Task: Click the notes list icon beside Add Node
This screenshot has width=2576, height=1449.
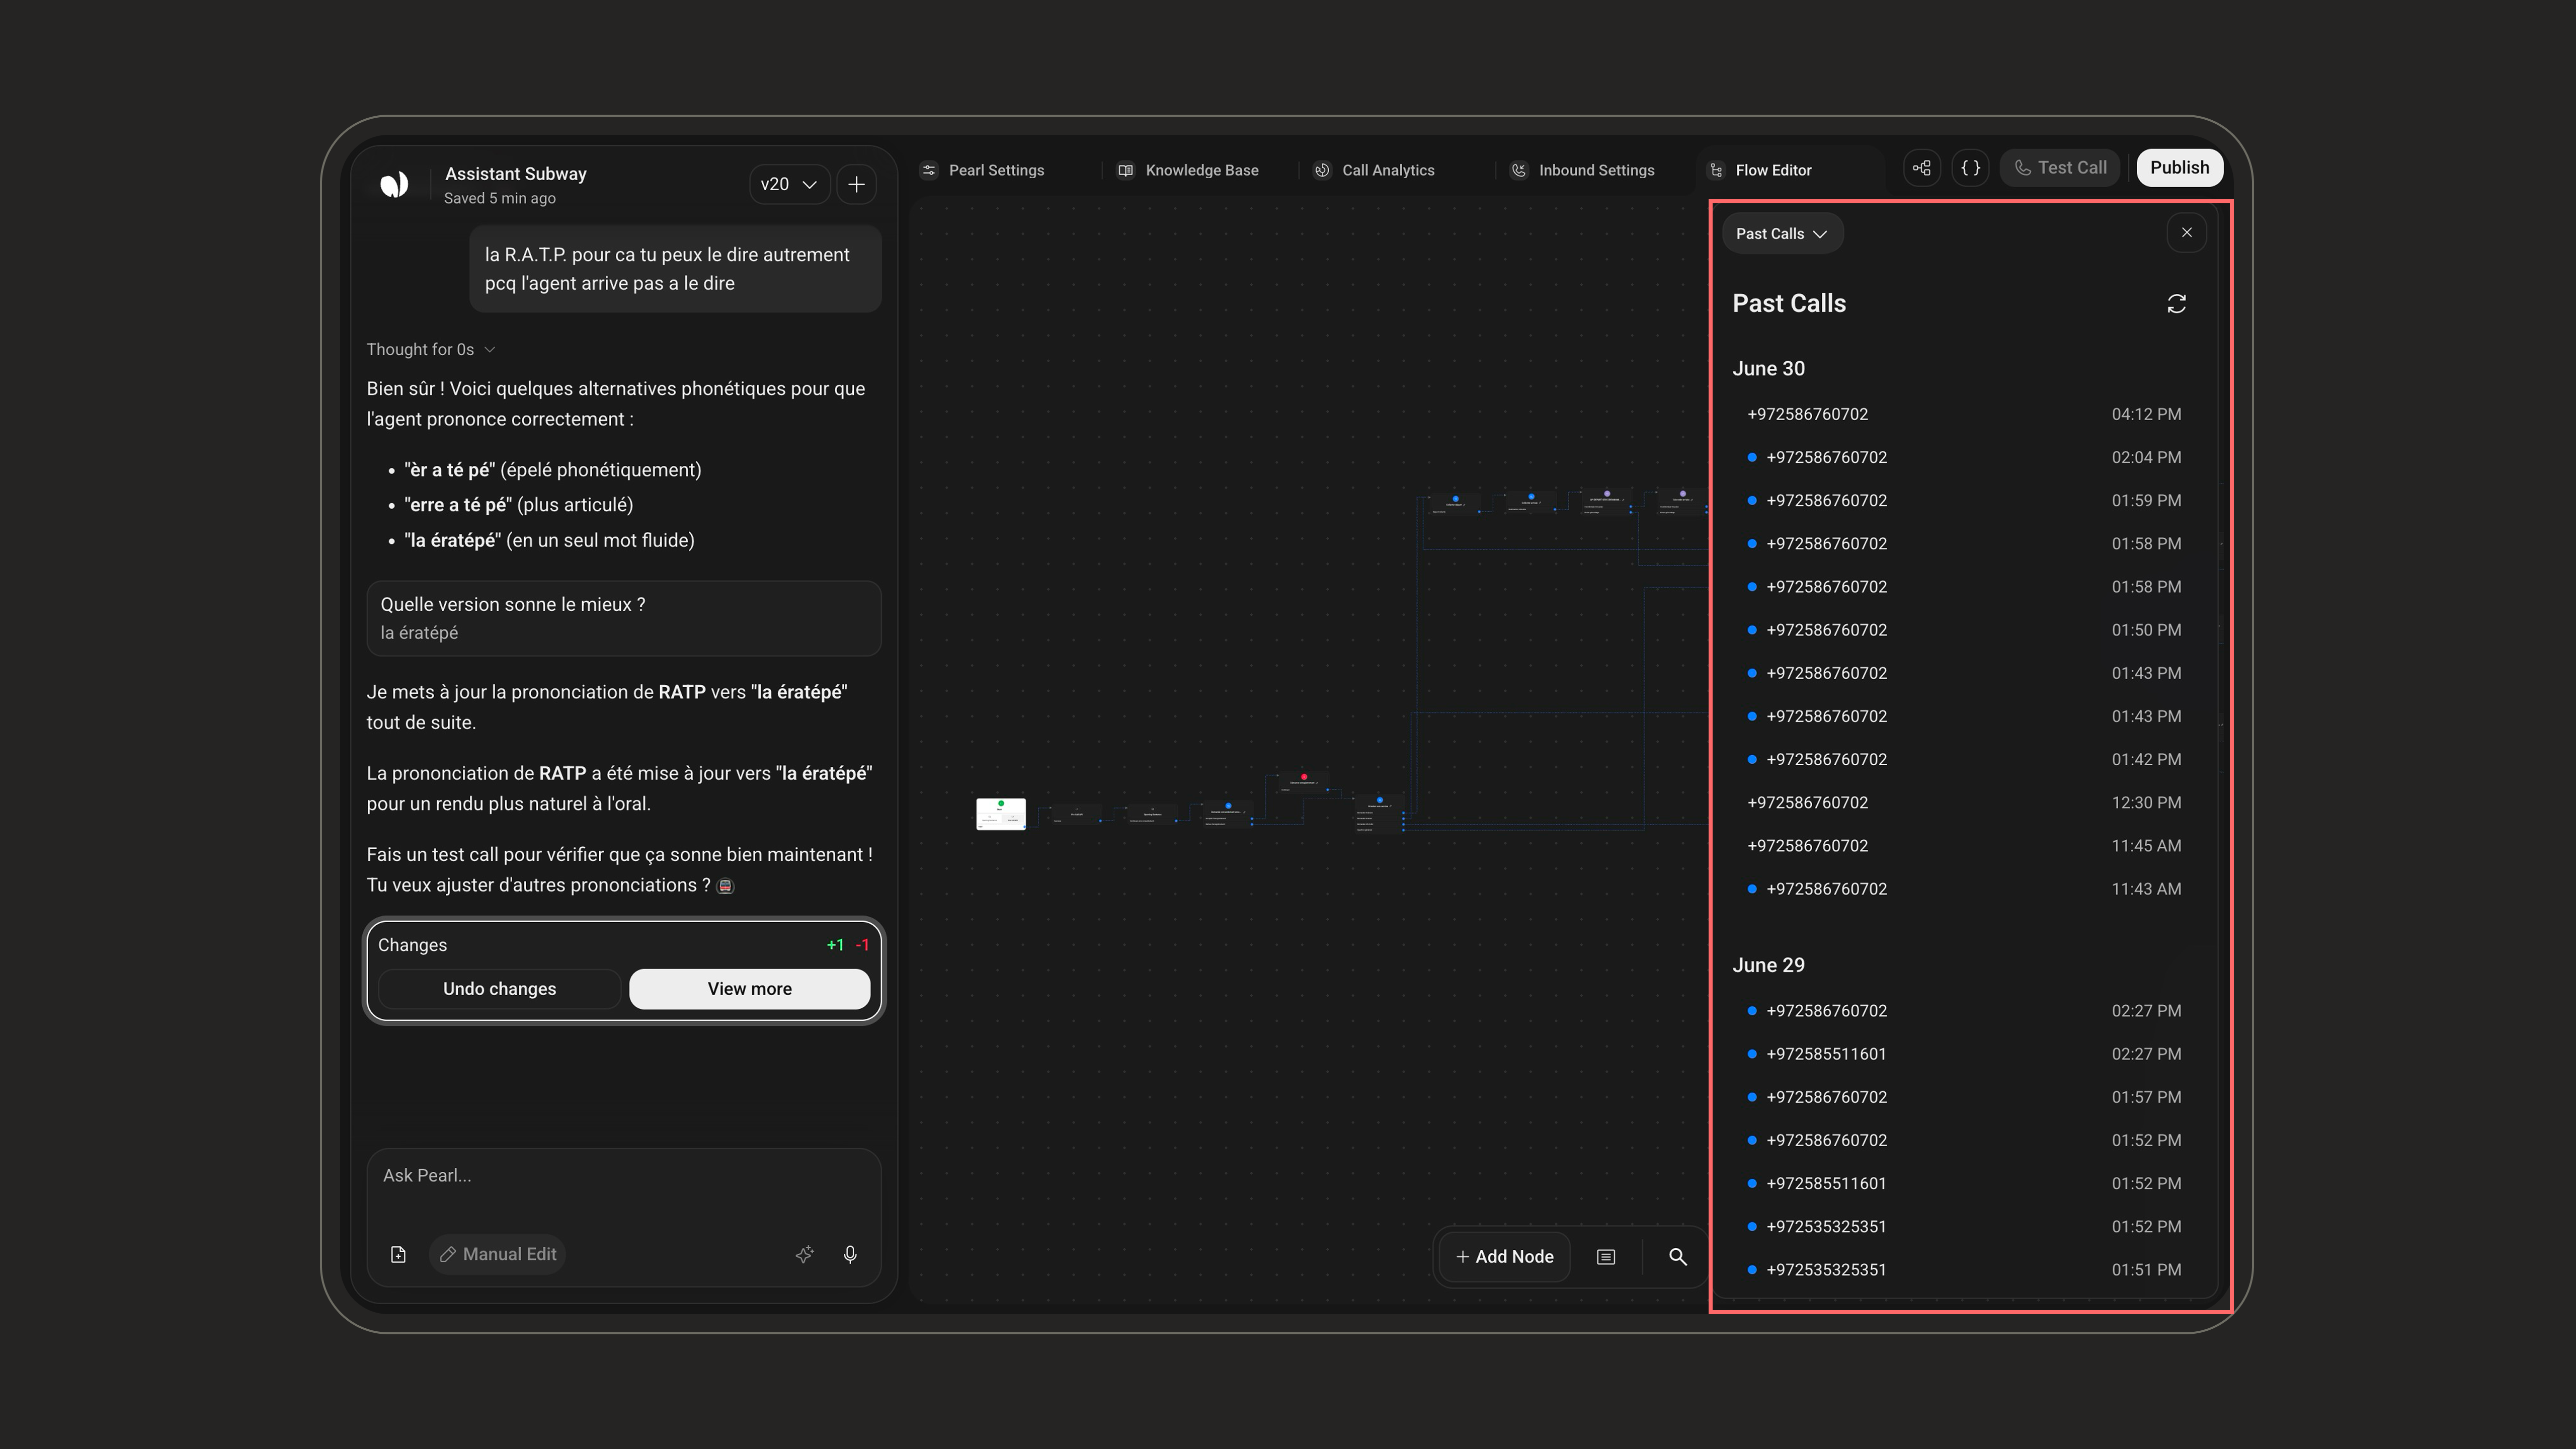Action: pyautogui.click(x=1606, y=1257)
